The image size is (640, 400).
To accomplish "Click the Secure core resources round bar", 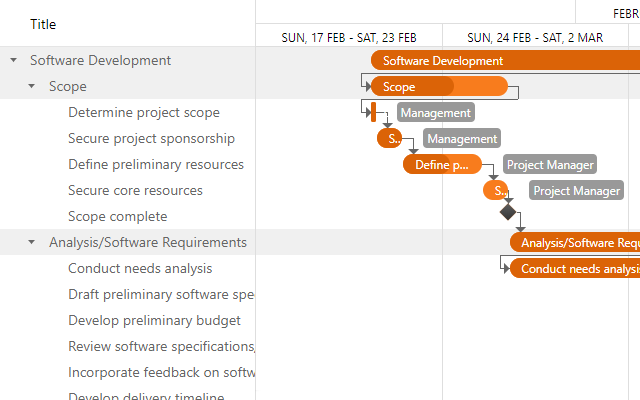I will pyautogui.click(x=495, y=190).
